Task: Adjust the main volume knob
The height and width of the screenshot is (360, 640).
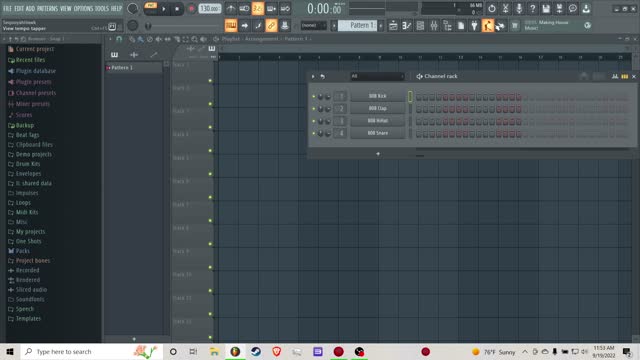Action: 133,8
